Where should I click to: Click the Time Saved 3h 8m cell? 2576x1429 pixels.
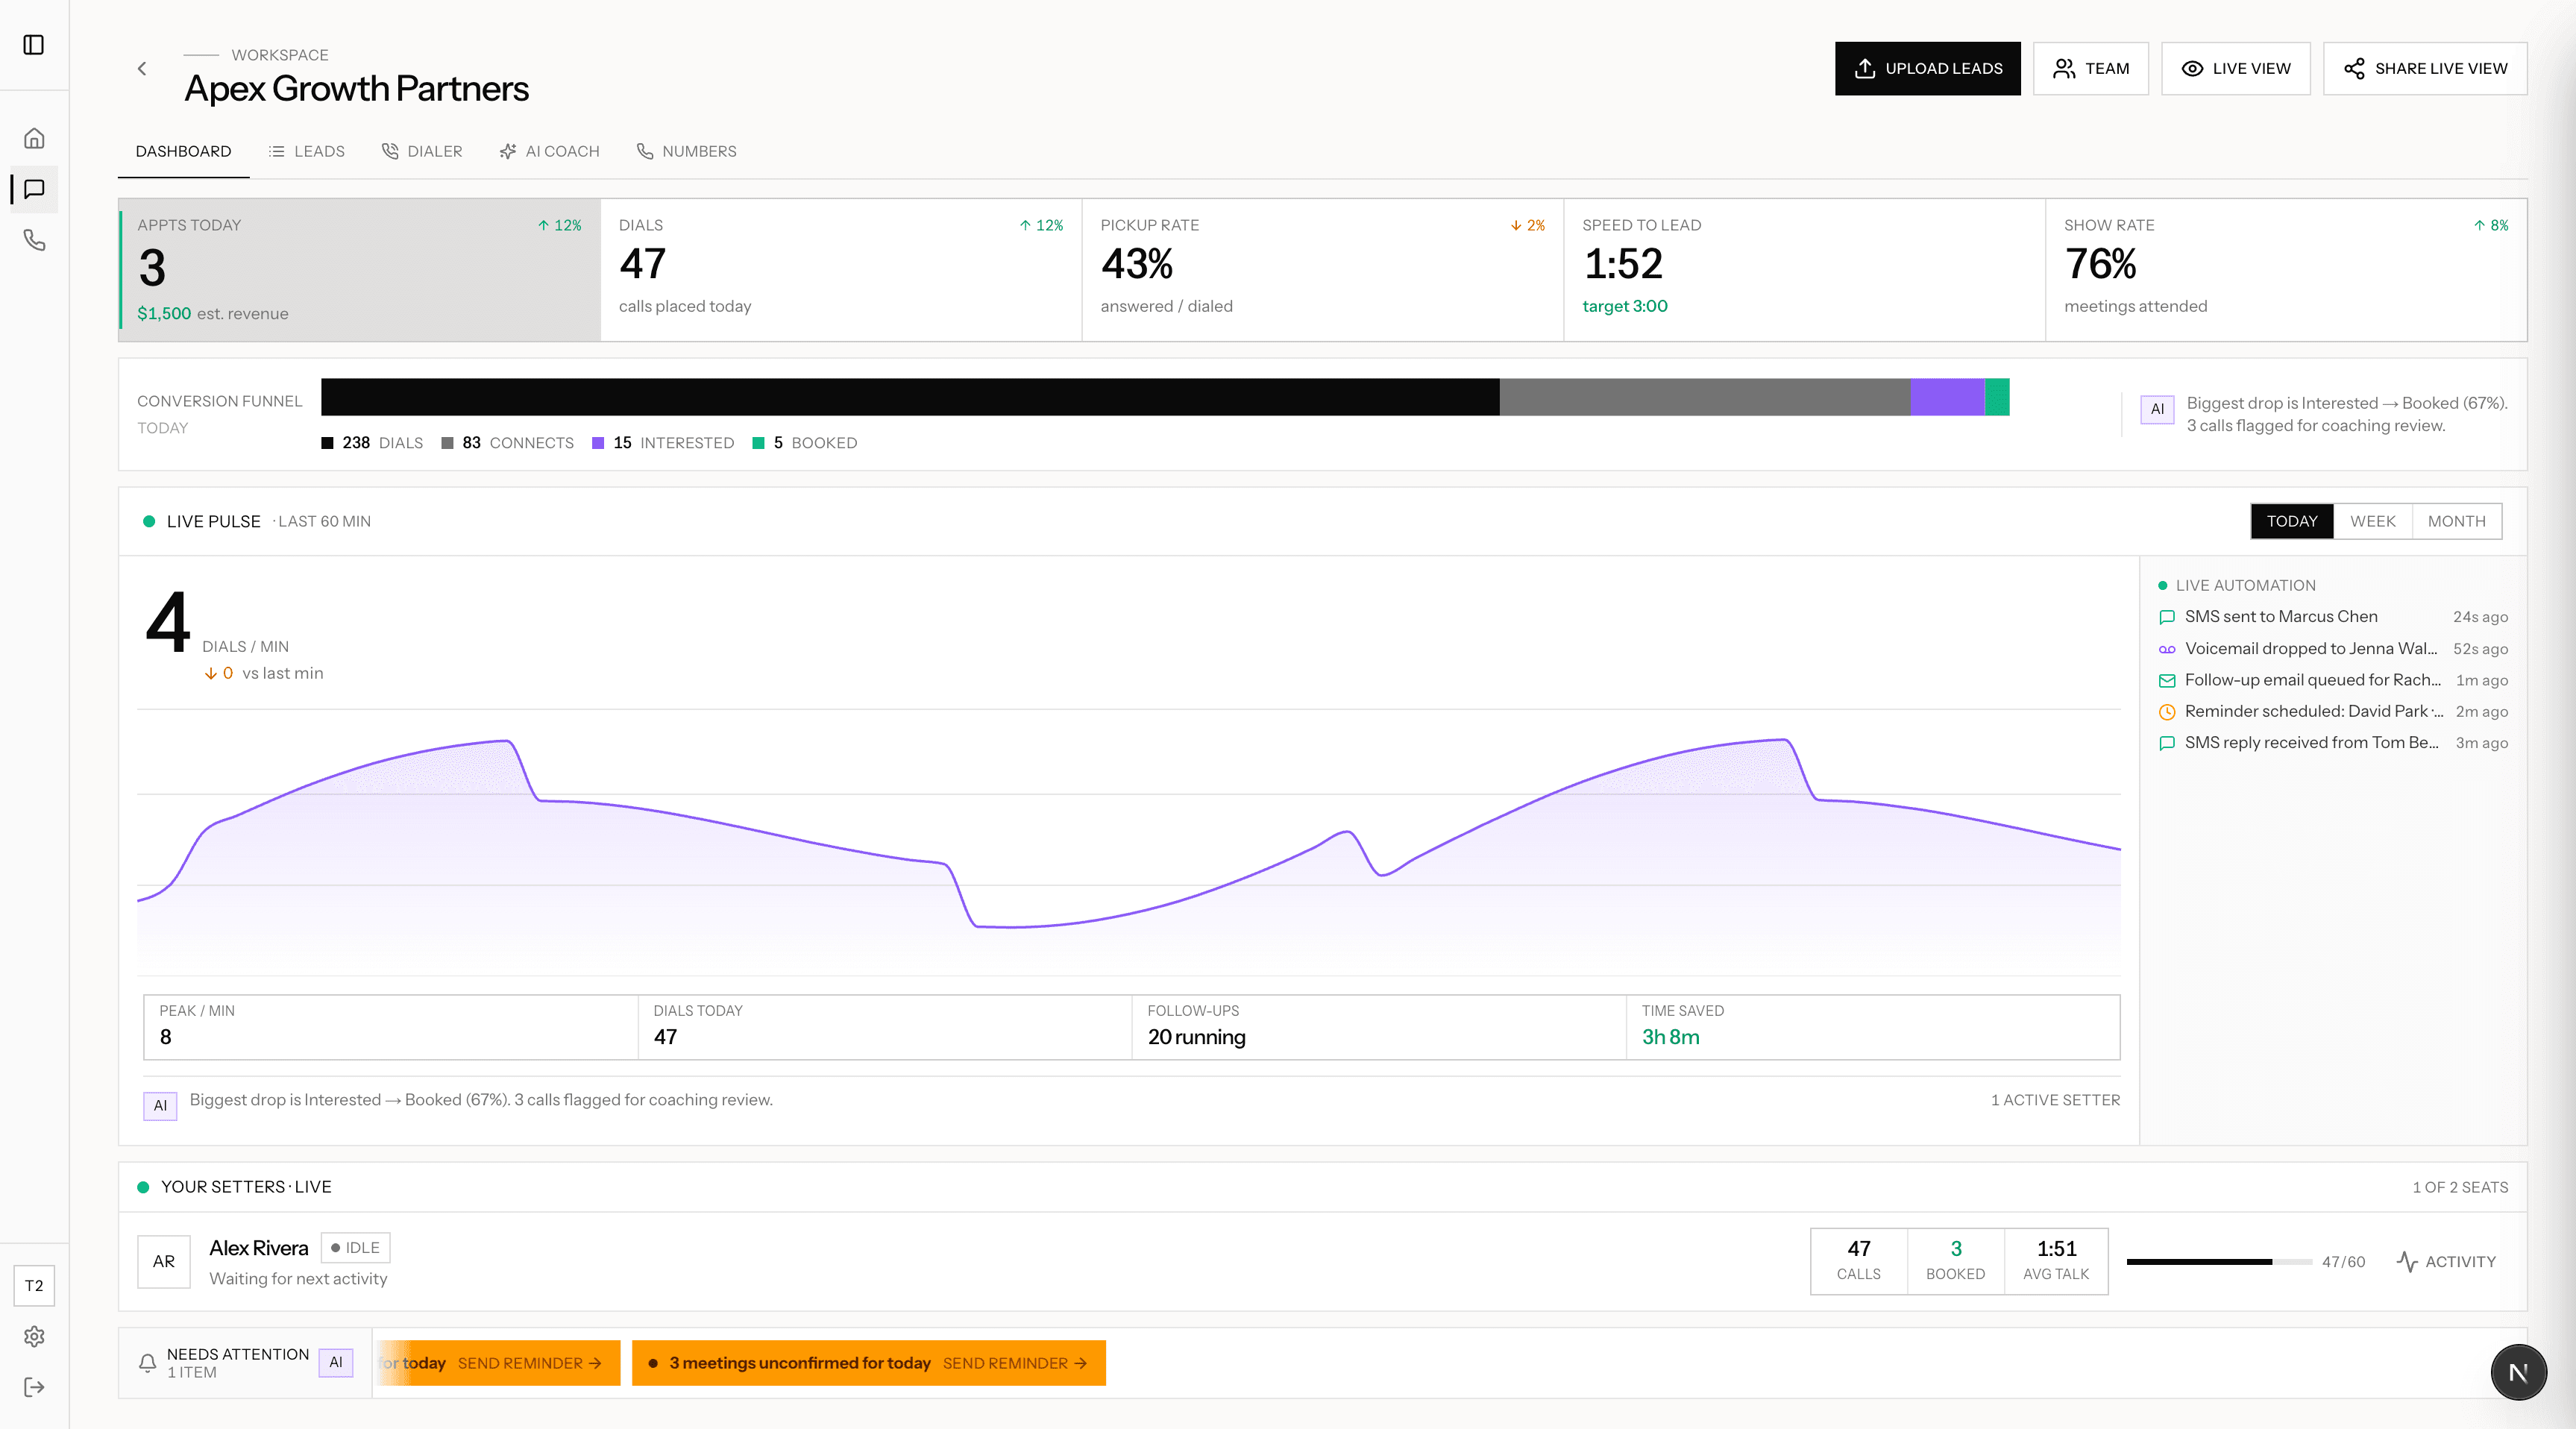click(1872, 1027)
